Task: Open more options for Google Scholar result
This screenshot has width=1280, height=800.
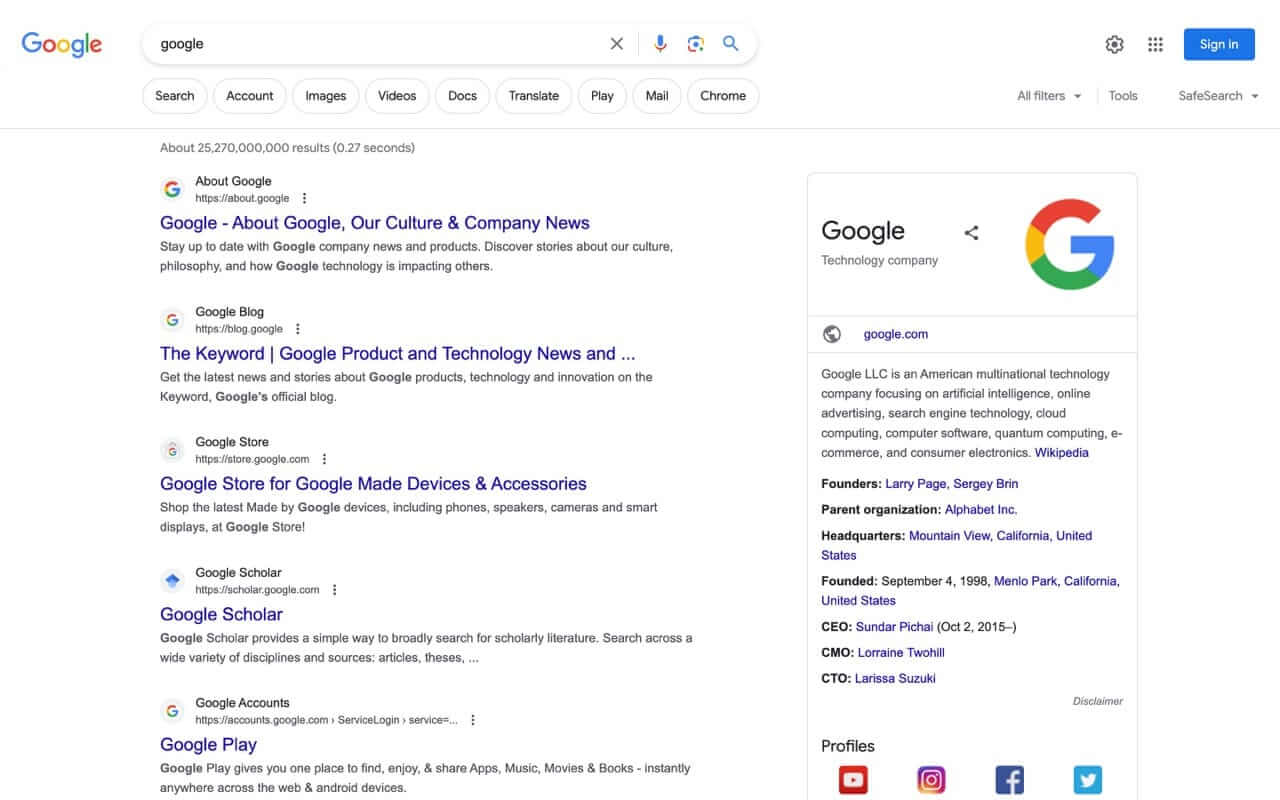Action: (335, 590)
